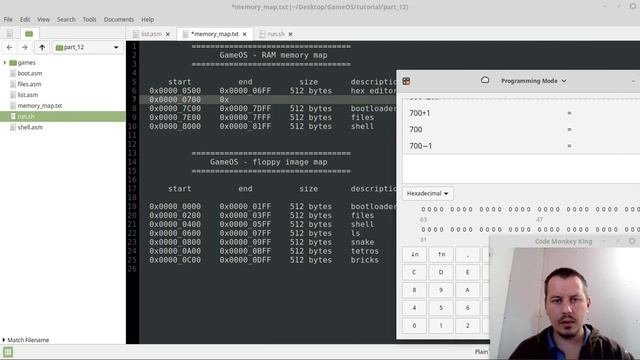Click calculator digit 4 button
This screenshot has height=360, width=640.
(x=414, y=308)
